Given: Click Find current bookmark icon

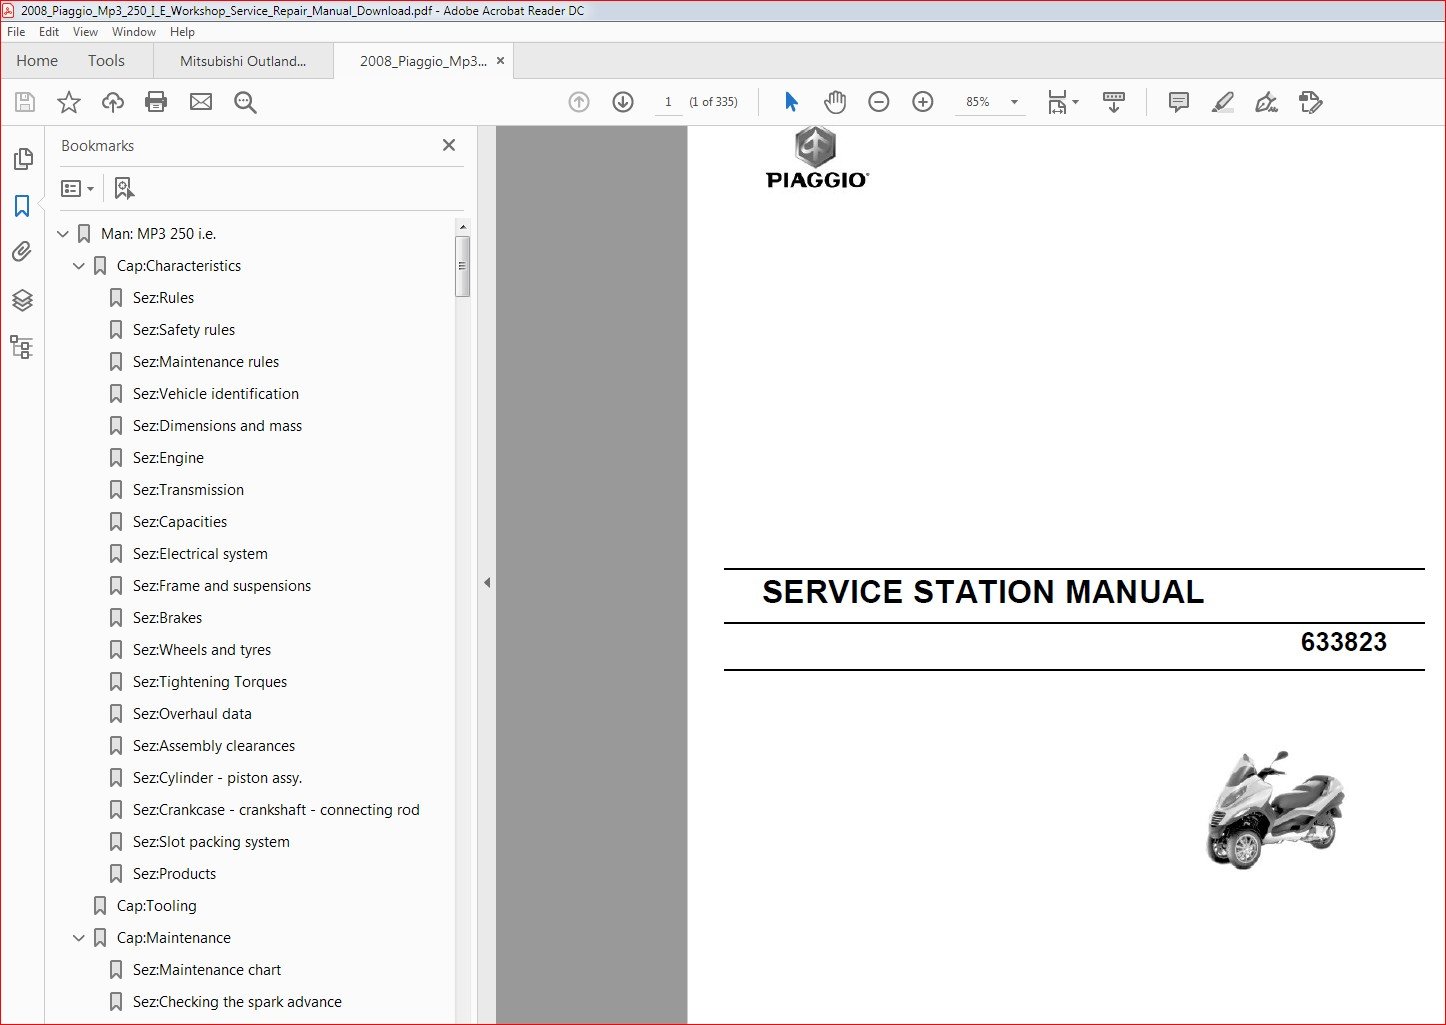Looking at the screenshot, I should (124, 188).
